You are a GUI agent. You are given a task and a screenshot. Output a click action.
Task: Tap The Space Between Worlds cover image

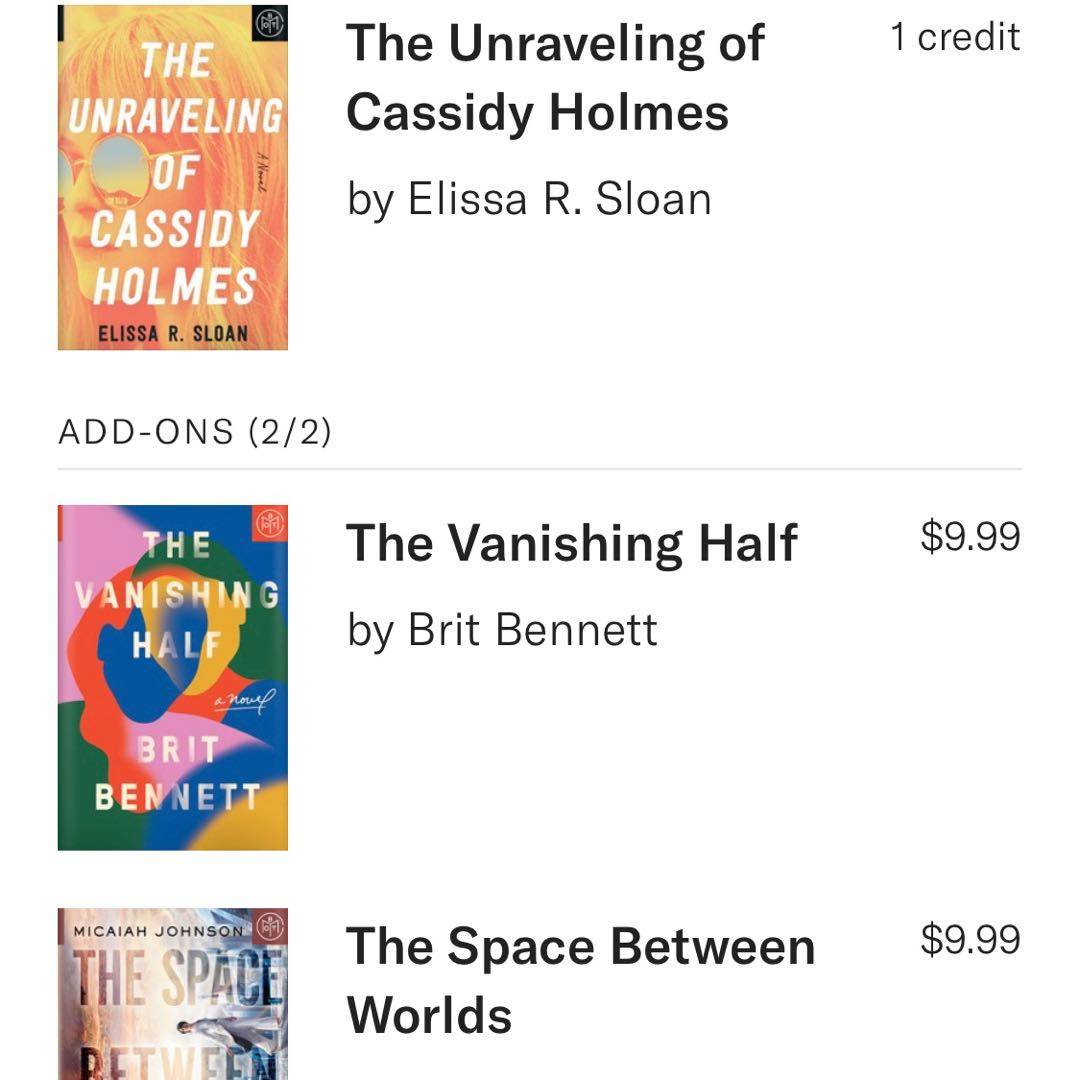tap(173, 994)
